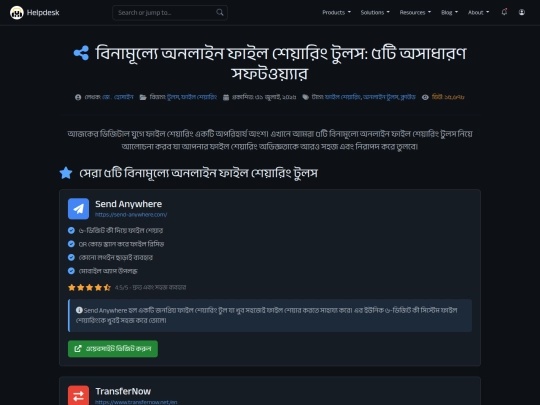Expand the Solutions dropdown
Screen dimensions: 540x405
375,12
